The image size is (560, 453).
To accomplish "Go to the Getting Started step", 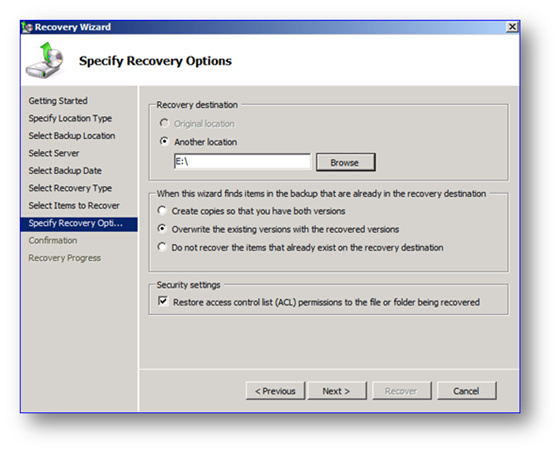I will click(x=58, y=101).
